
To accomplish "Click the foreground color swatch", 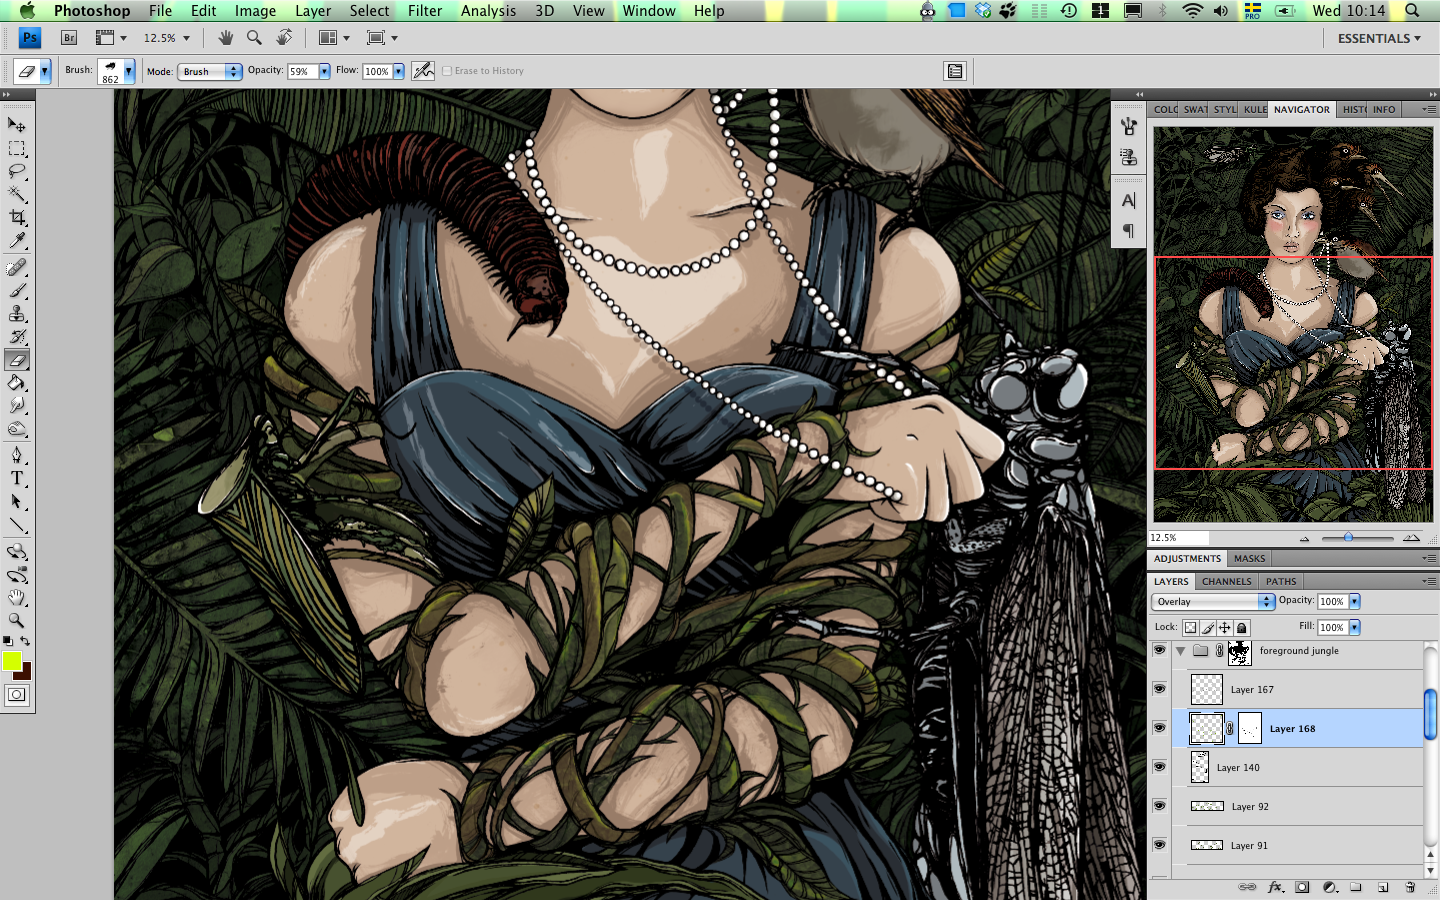I will click(12, 661).
